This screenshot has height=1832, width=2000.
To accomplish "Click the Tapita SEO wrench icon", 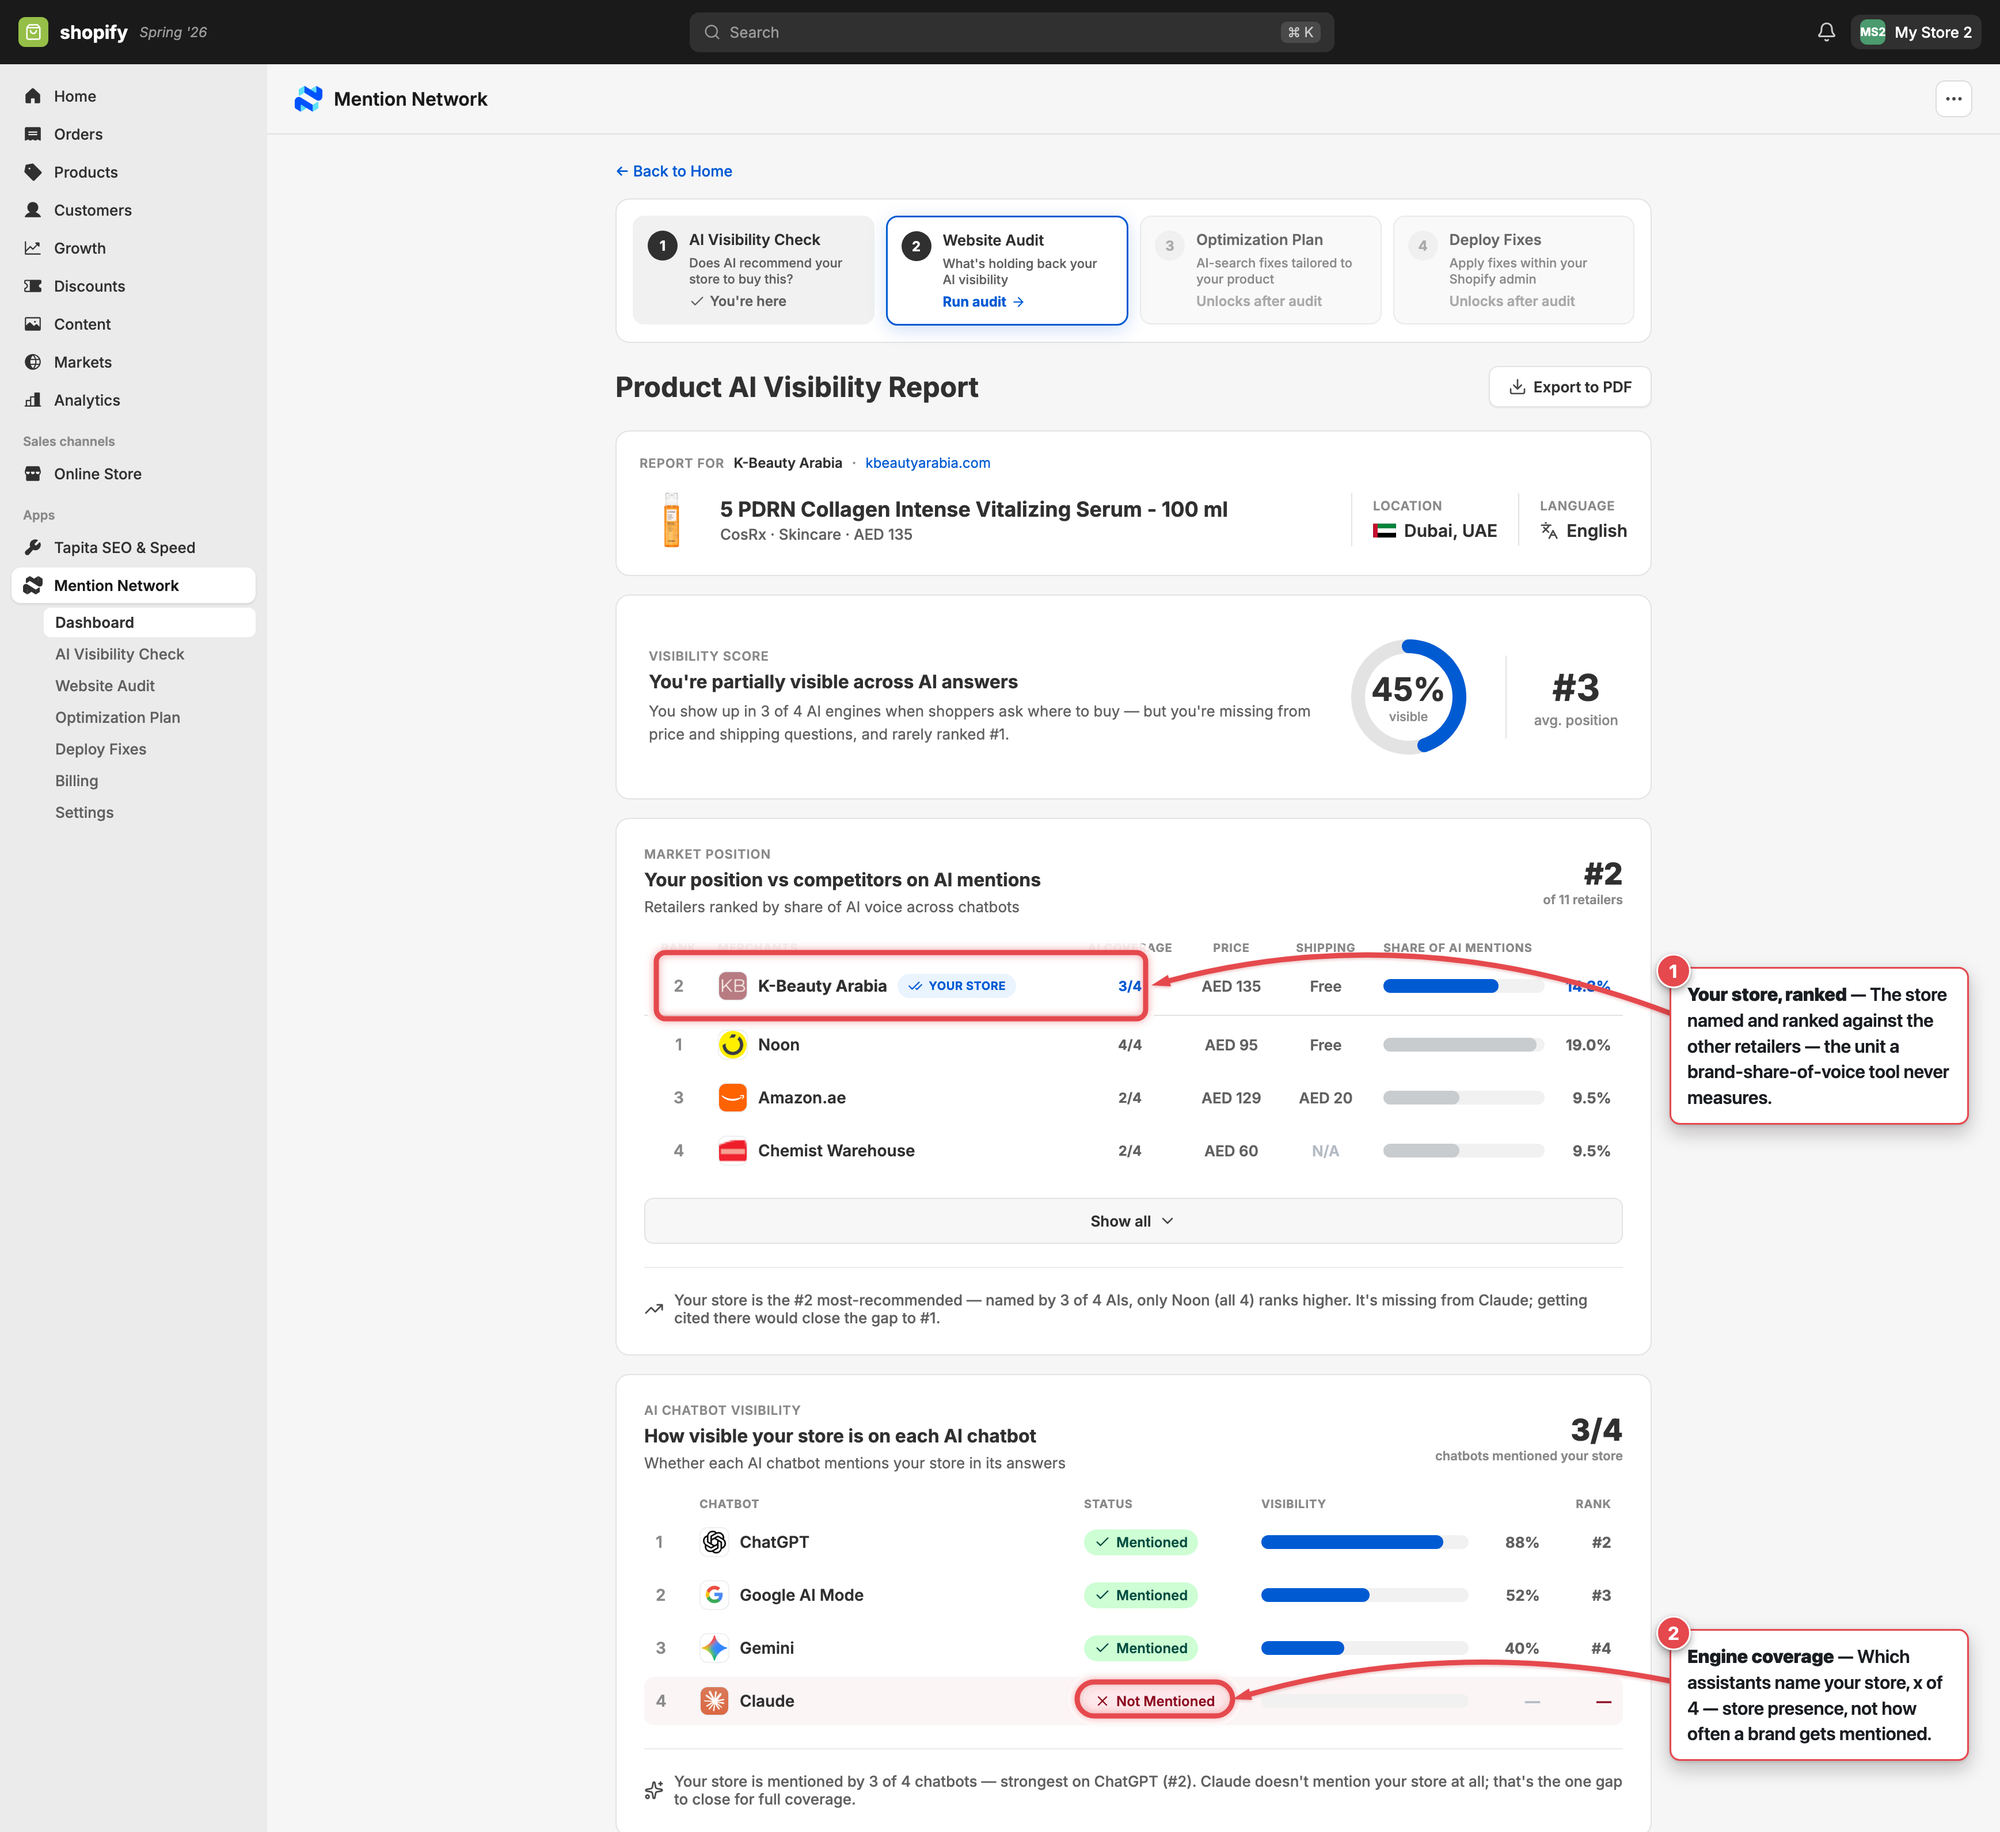I will pyautogui.click(x=33, y=547).
